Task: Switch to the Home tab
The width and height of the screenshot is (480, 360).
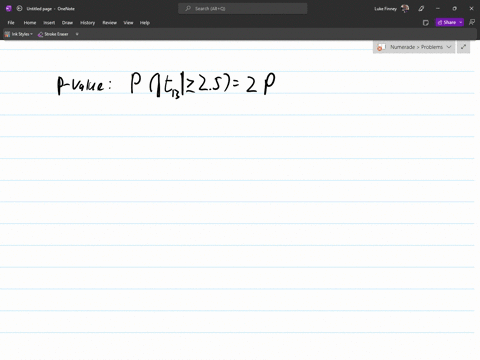Action: [30, 23]
